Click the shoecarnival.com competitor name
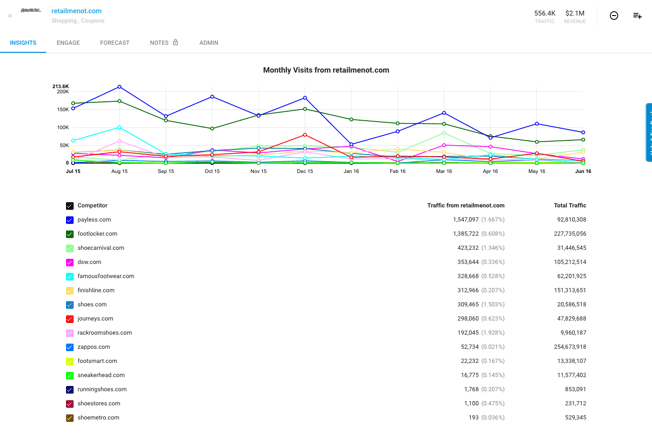Screen dimensions: 652x436 point(101,248)
